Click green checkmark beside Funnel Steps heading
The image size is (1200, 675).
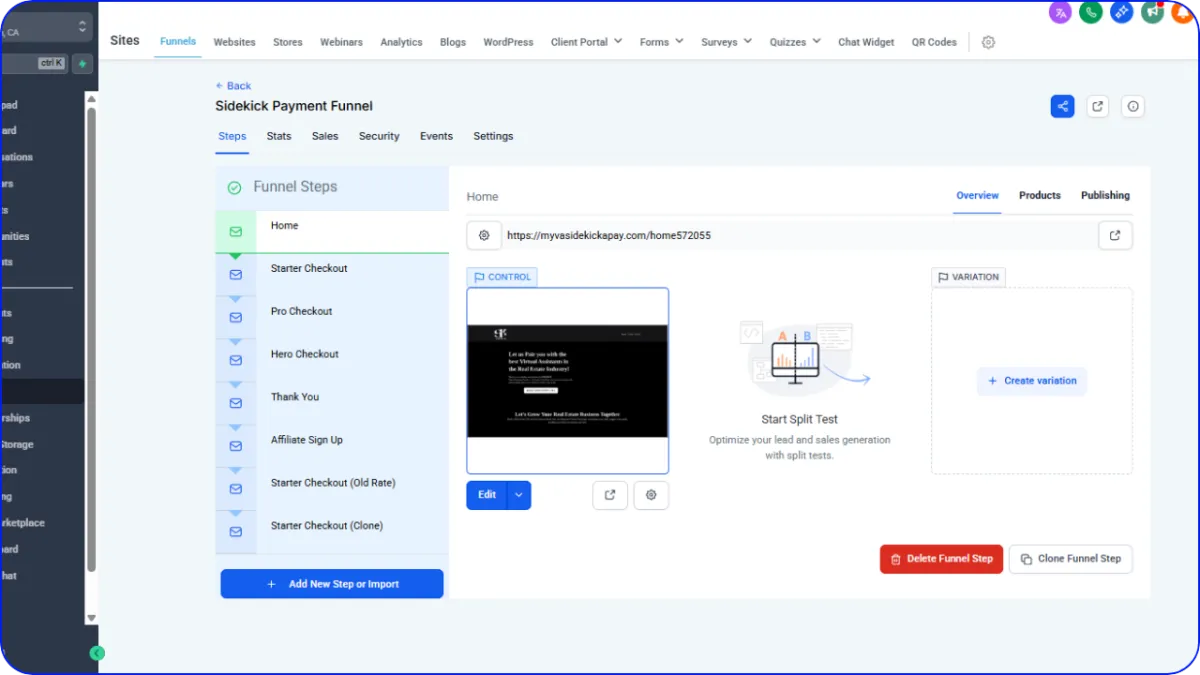point(234,187)
